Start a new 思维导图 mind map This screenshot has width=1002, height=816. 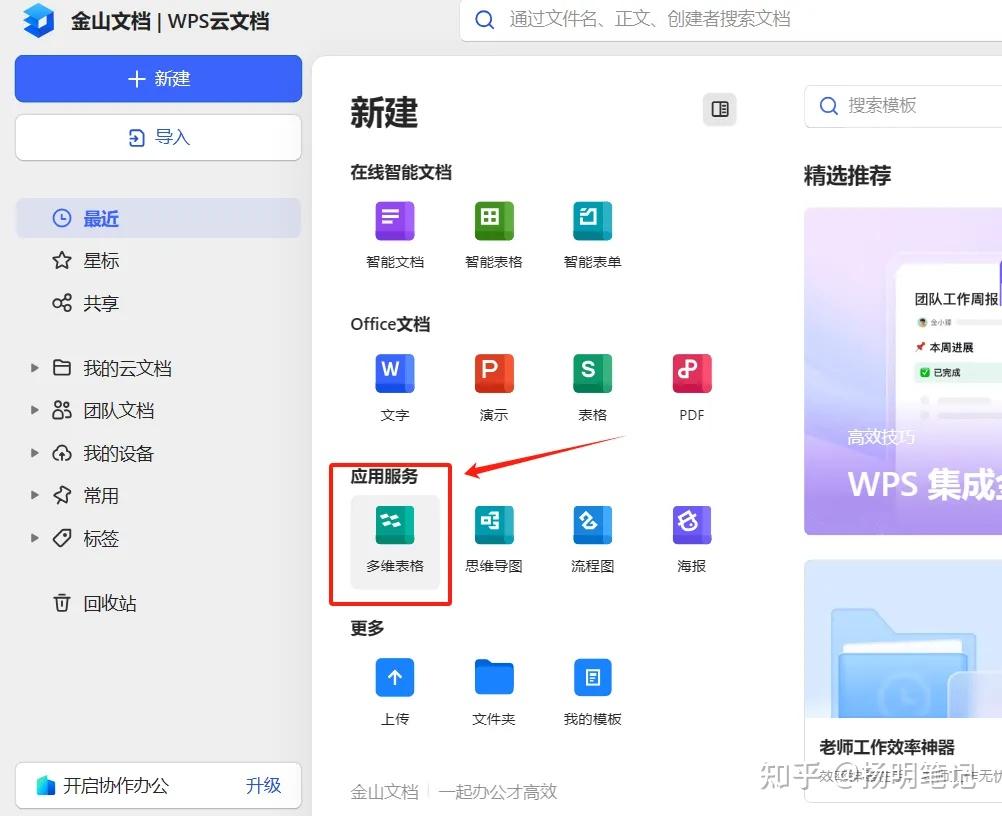[492, 524]
